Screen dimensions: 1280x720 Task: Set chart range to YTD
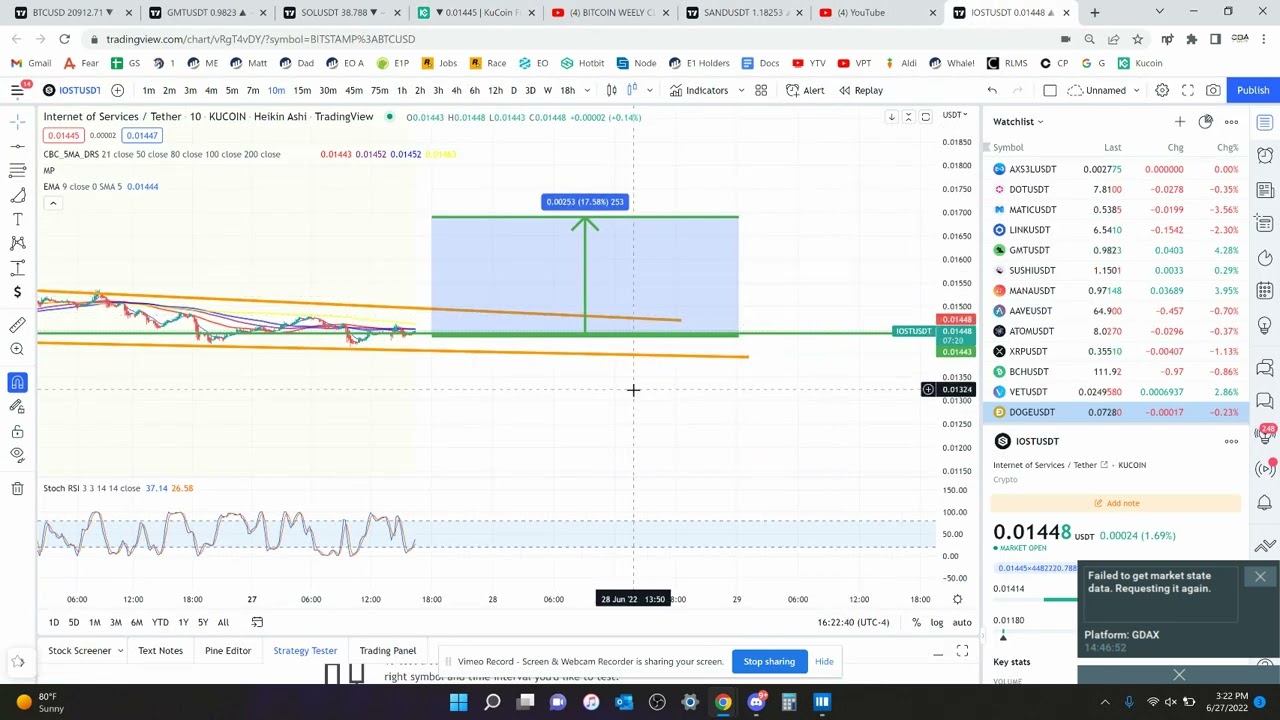pyautogui.click(x=160, y=622)
